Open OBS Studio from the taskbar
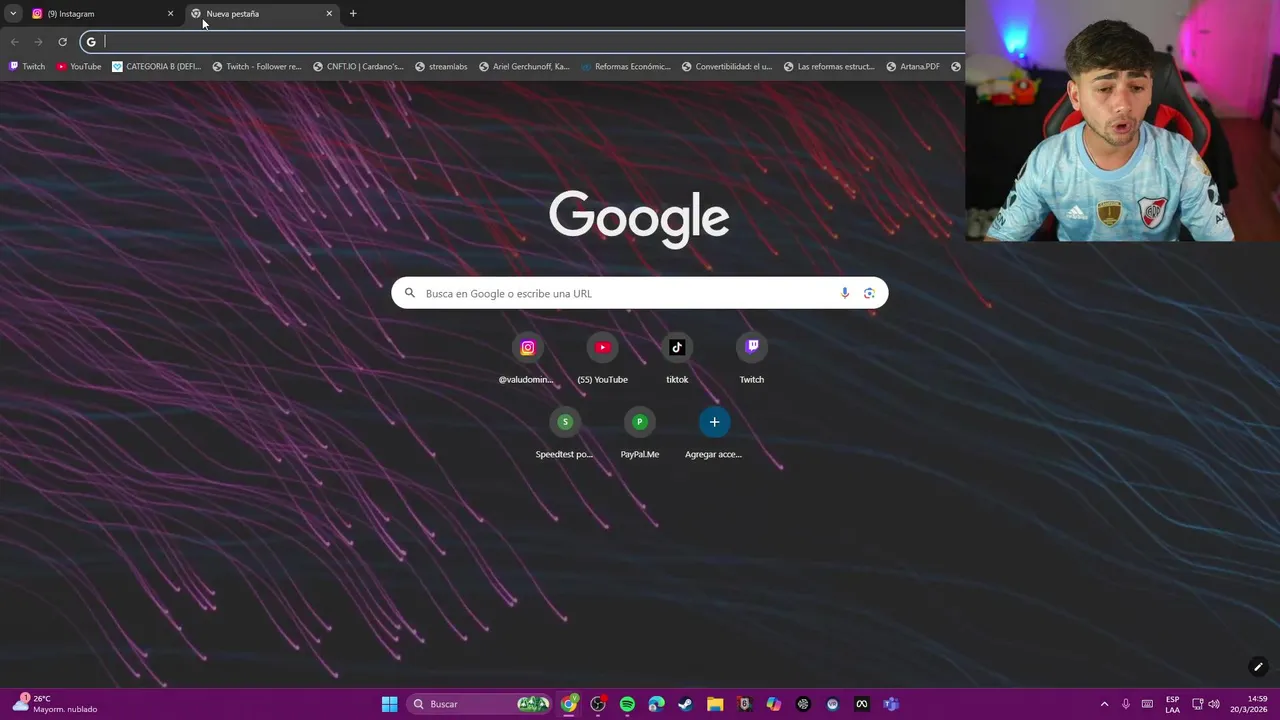 598,704
